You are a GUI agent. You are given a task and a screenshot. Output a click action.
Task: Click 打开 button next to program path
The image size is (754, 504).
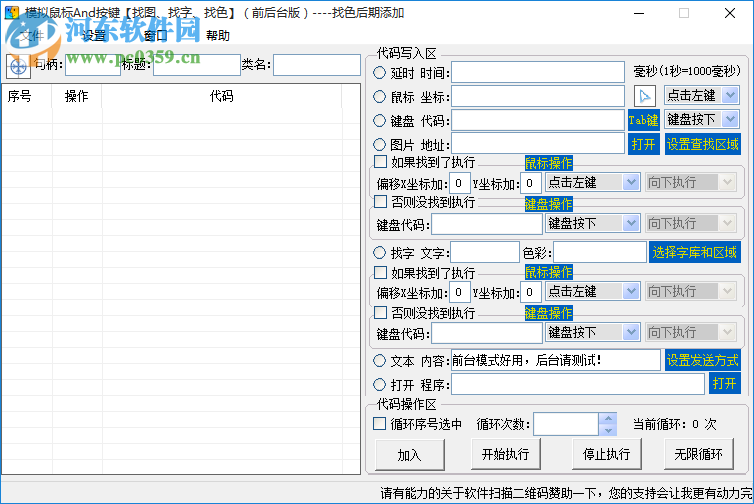click(725, 384)
